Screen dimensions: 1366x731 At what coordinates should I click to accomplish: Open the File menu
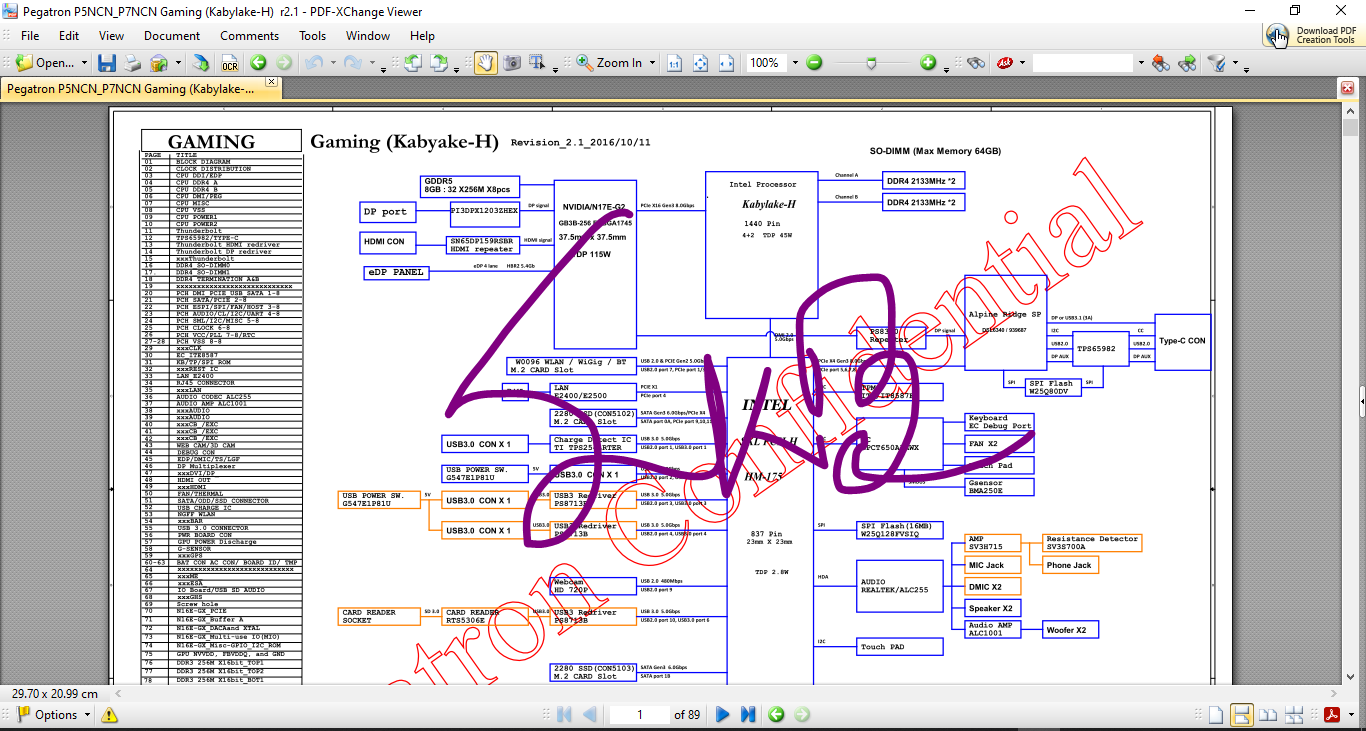[30, 35]
